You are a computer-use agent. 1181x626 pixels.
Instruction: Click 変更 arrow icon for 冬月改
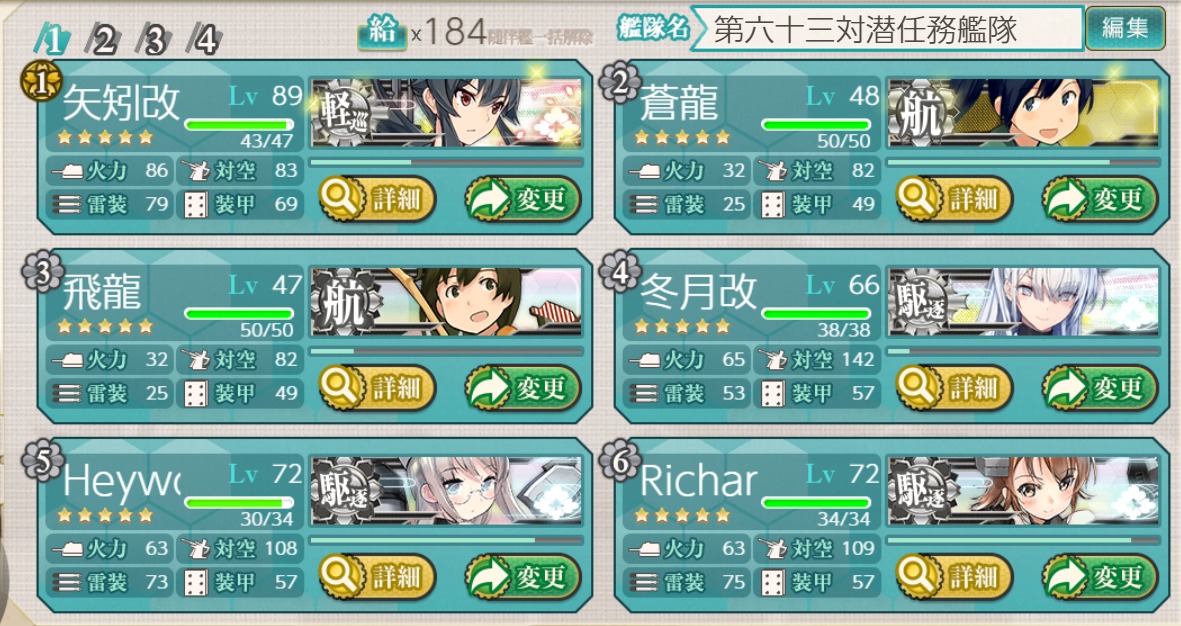(x=1067, y=387)
